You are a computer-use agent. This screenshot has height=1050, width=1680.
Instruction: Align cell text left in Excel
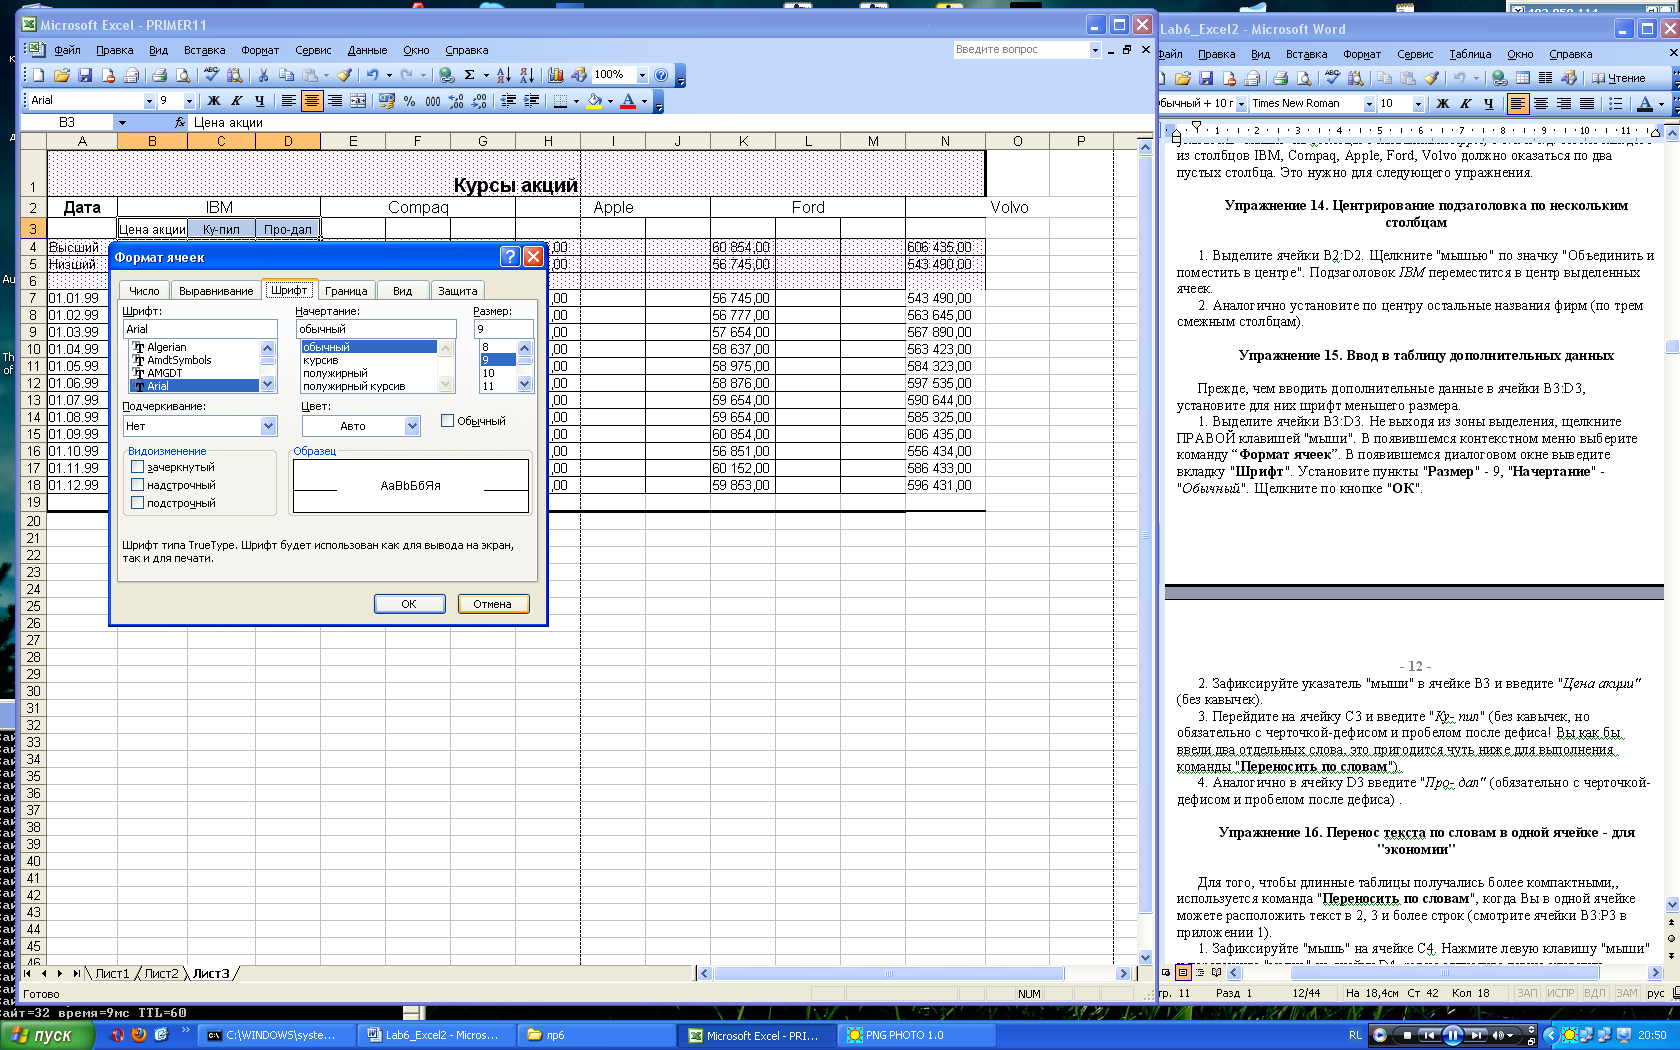click(288, 101)
